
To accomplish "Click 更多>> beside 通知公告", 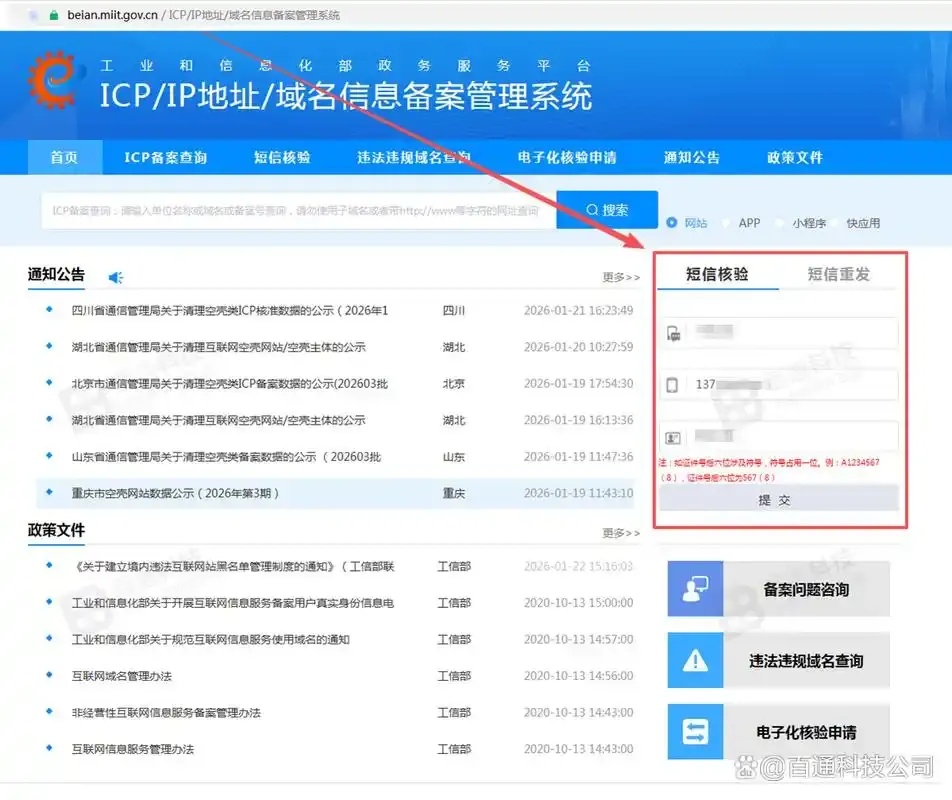I will coord(621,277).
